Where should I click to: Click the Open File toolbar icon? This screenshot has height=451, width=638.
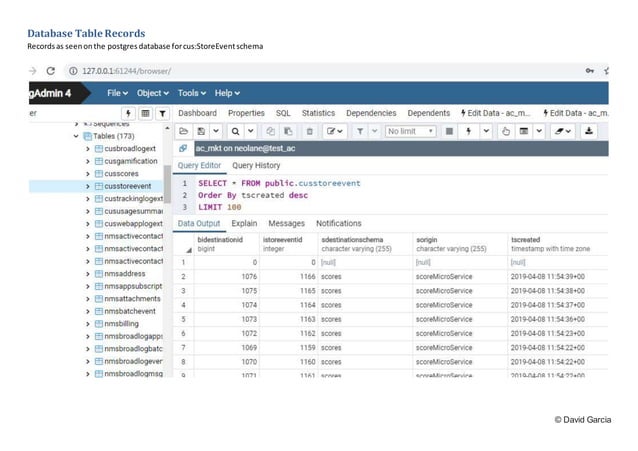pos(184,131)
